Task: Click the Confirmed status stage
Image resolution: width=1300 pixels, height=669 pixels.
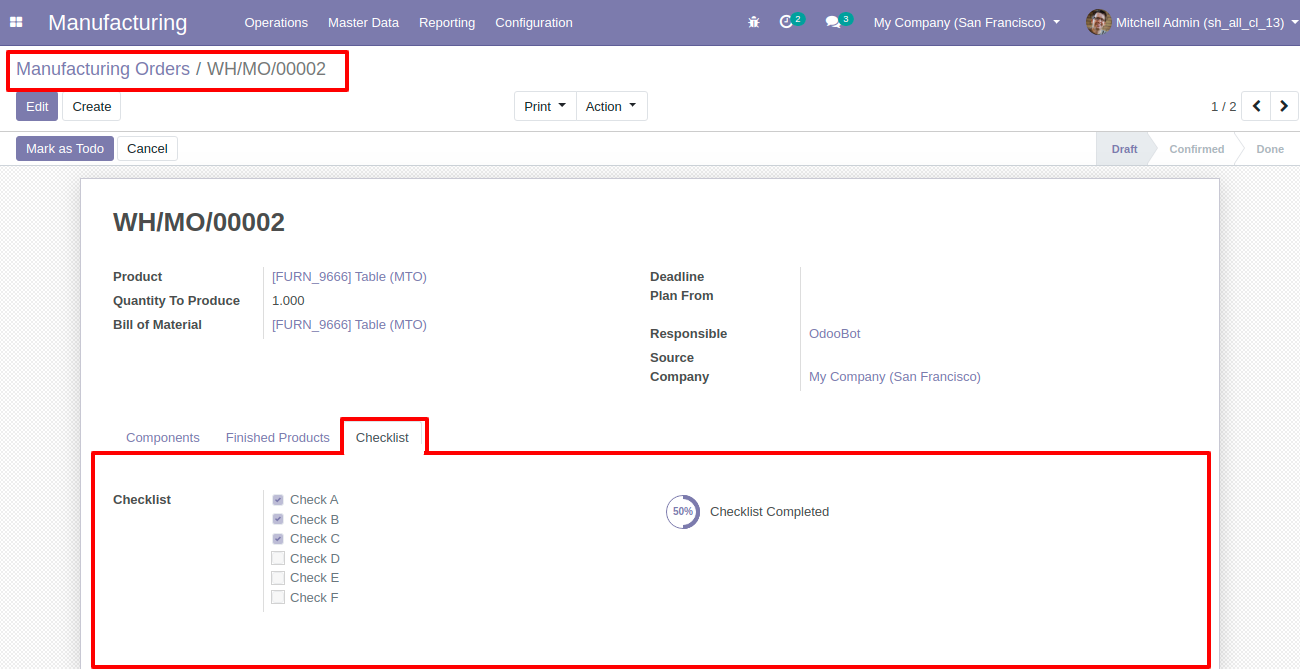Action: pyautogui.click(x=1196, y=149)
